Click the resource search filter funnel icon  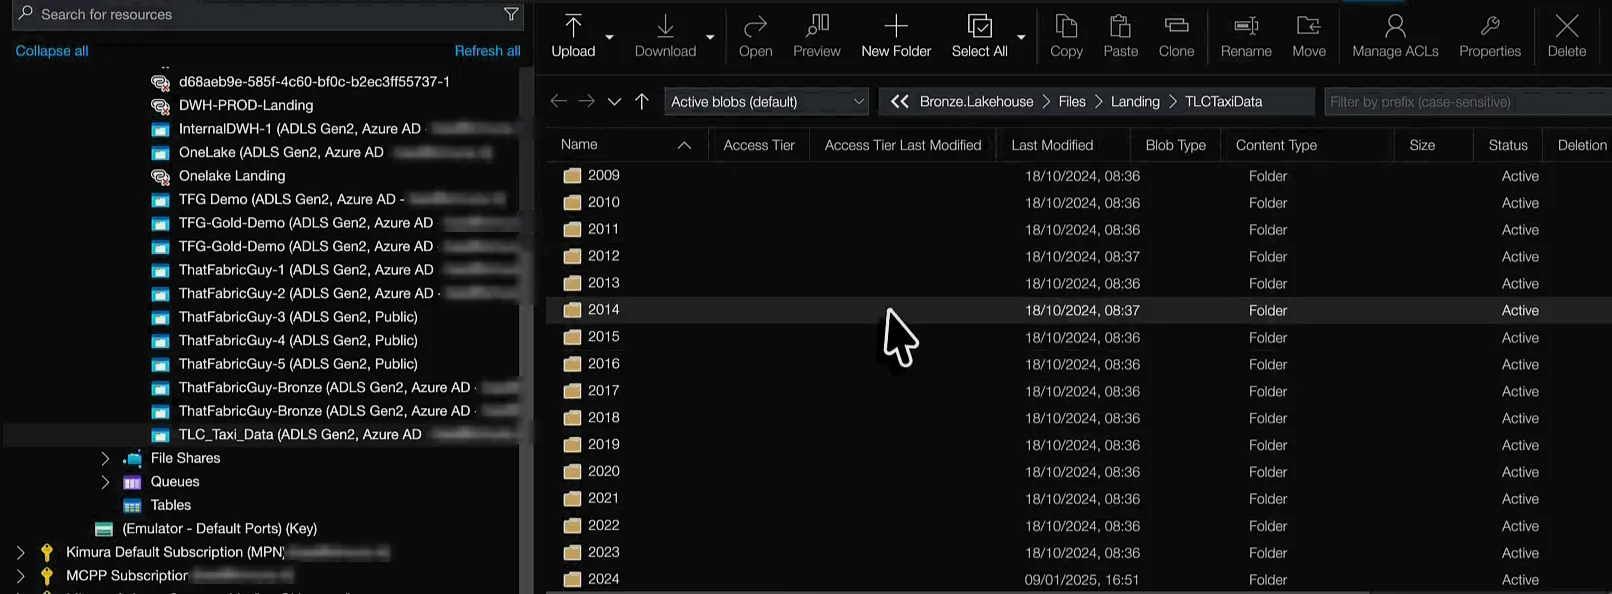click(511, 14)
